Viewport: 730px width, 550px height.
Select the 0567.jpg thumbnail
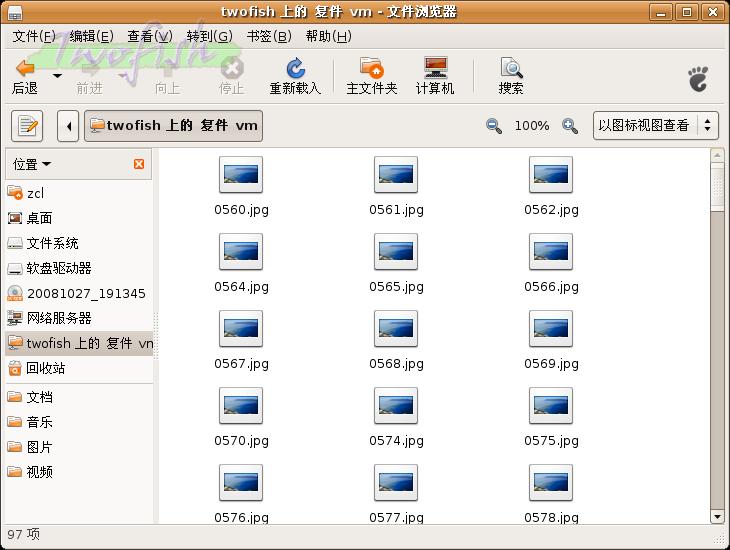(241, 329)
